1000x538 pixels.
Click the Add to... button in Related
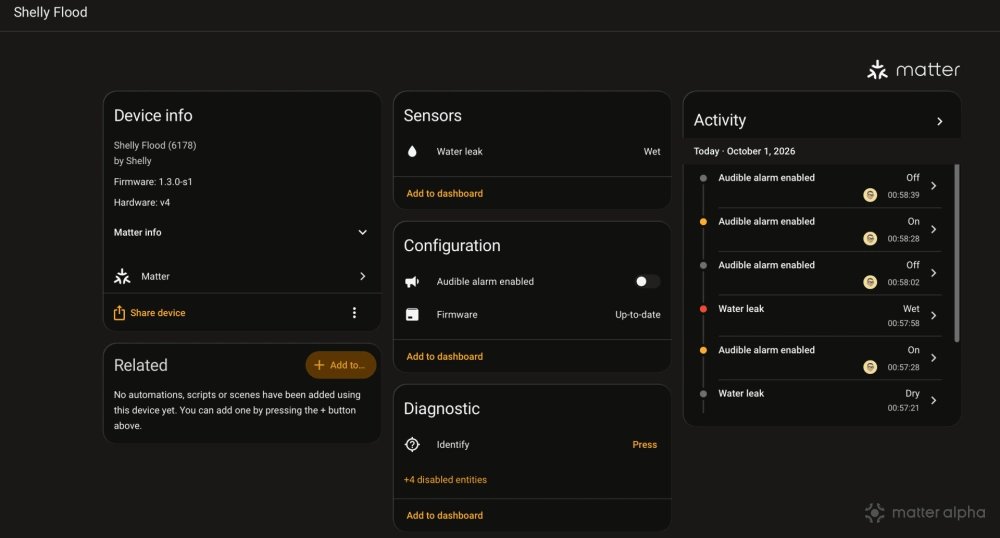tap(341, 365)
